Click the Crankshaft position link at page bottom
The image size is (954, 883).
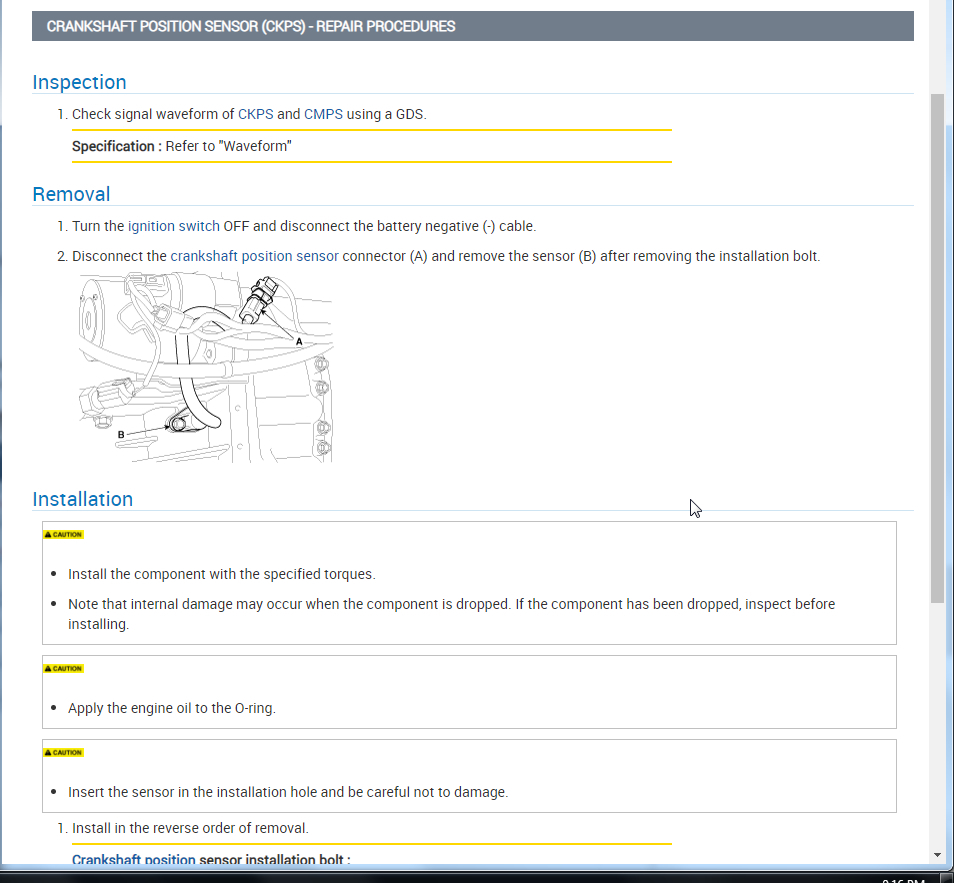pos(134,859)
